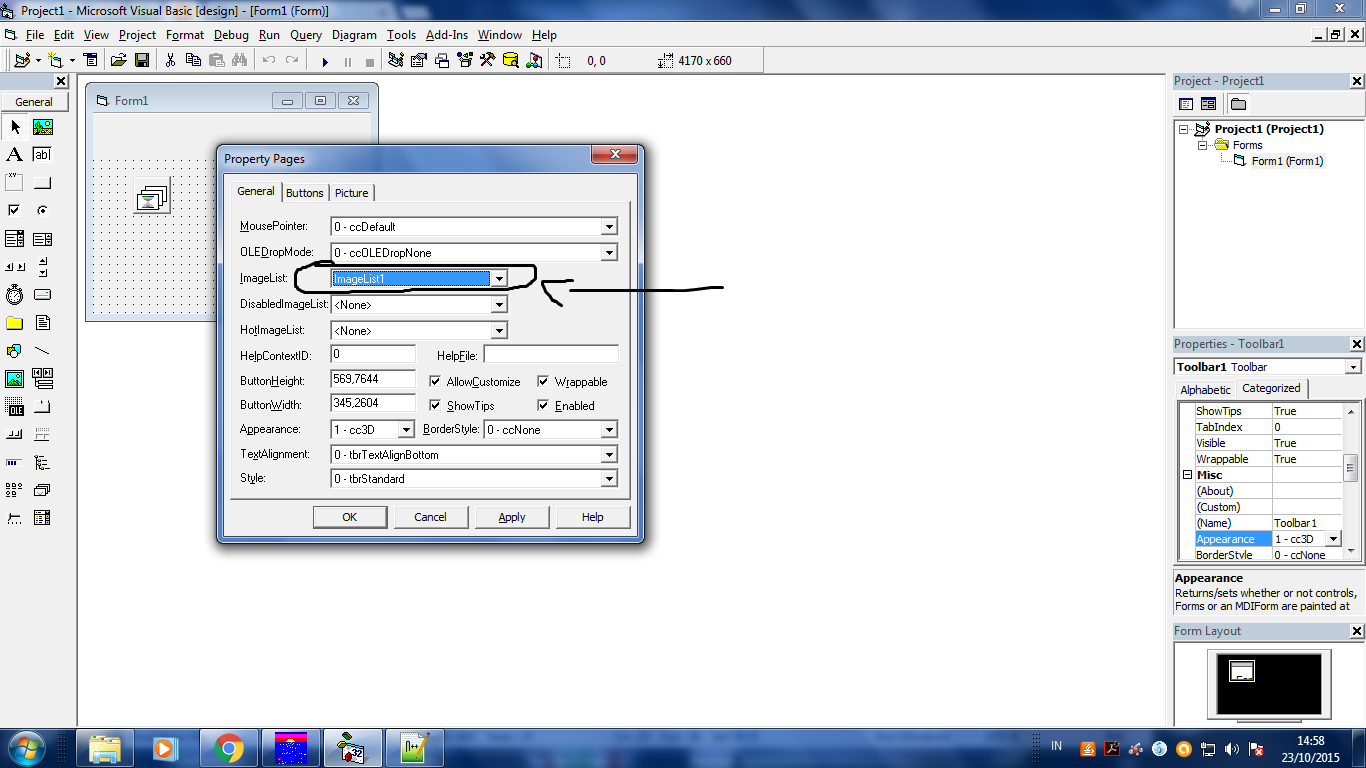Select the Timer control in the toolbox

15,294
